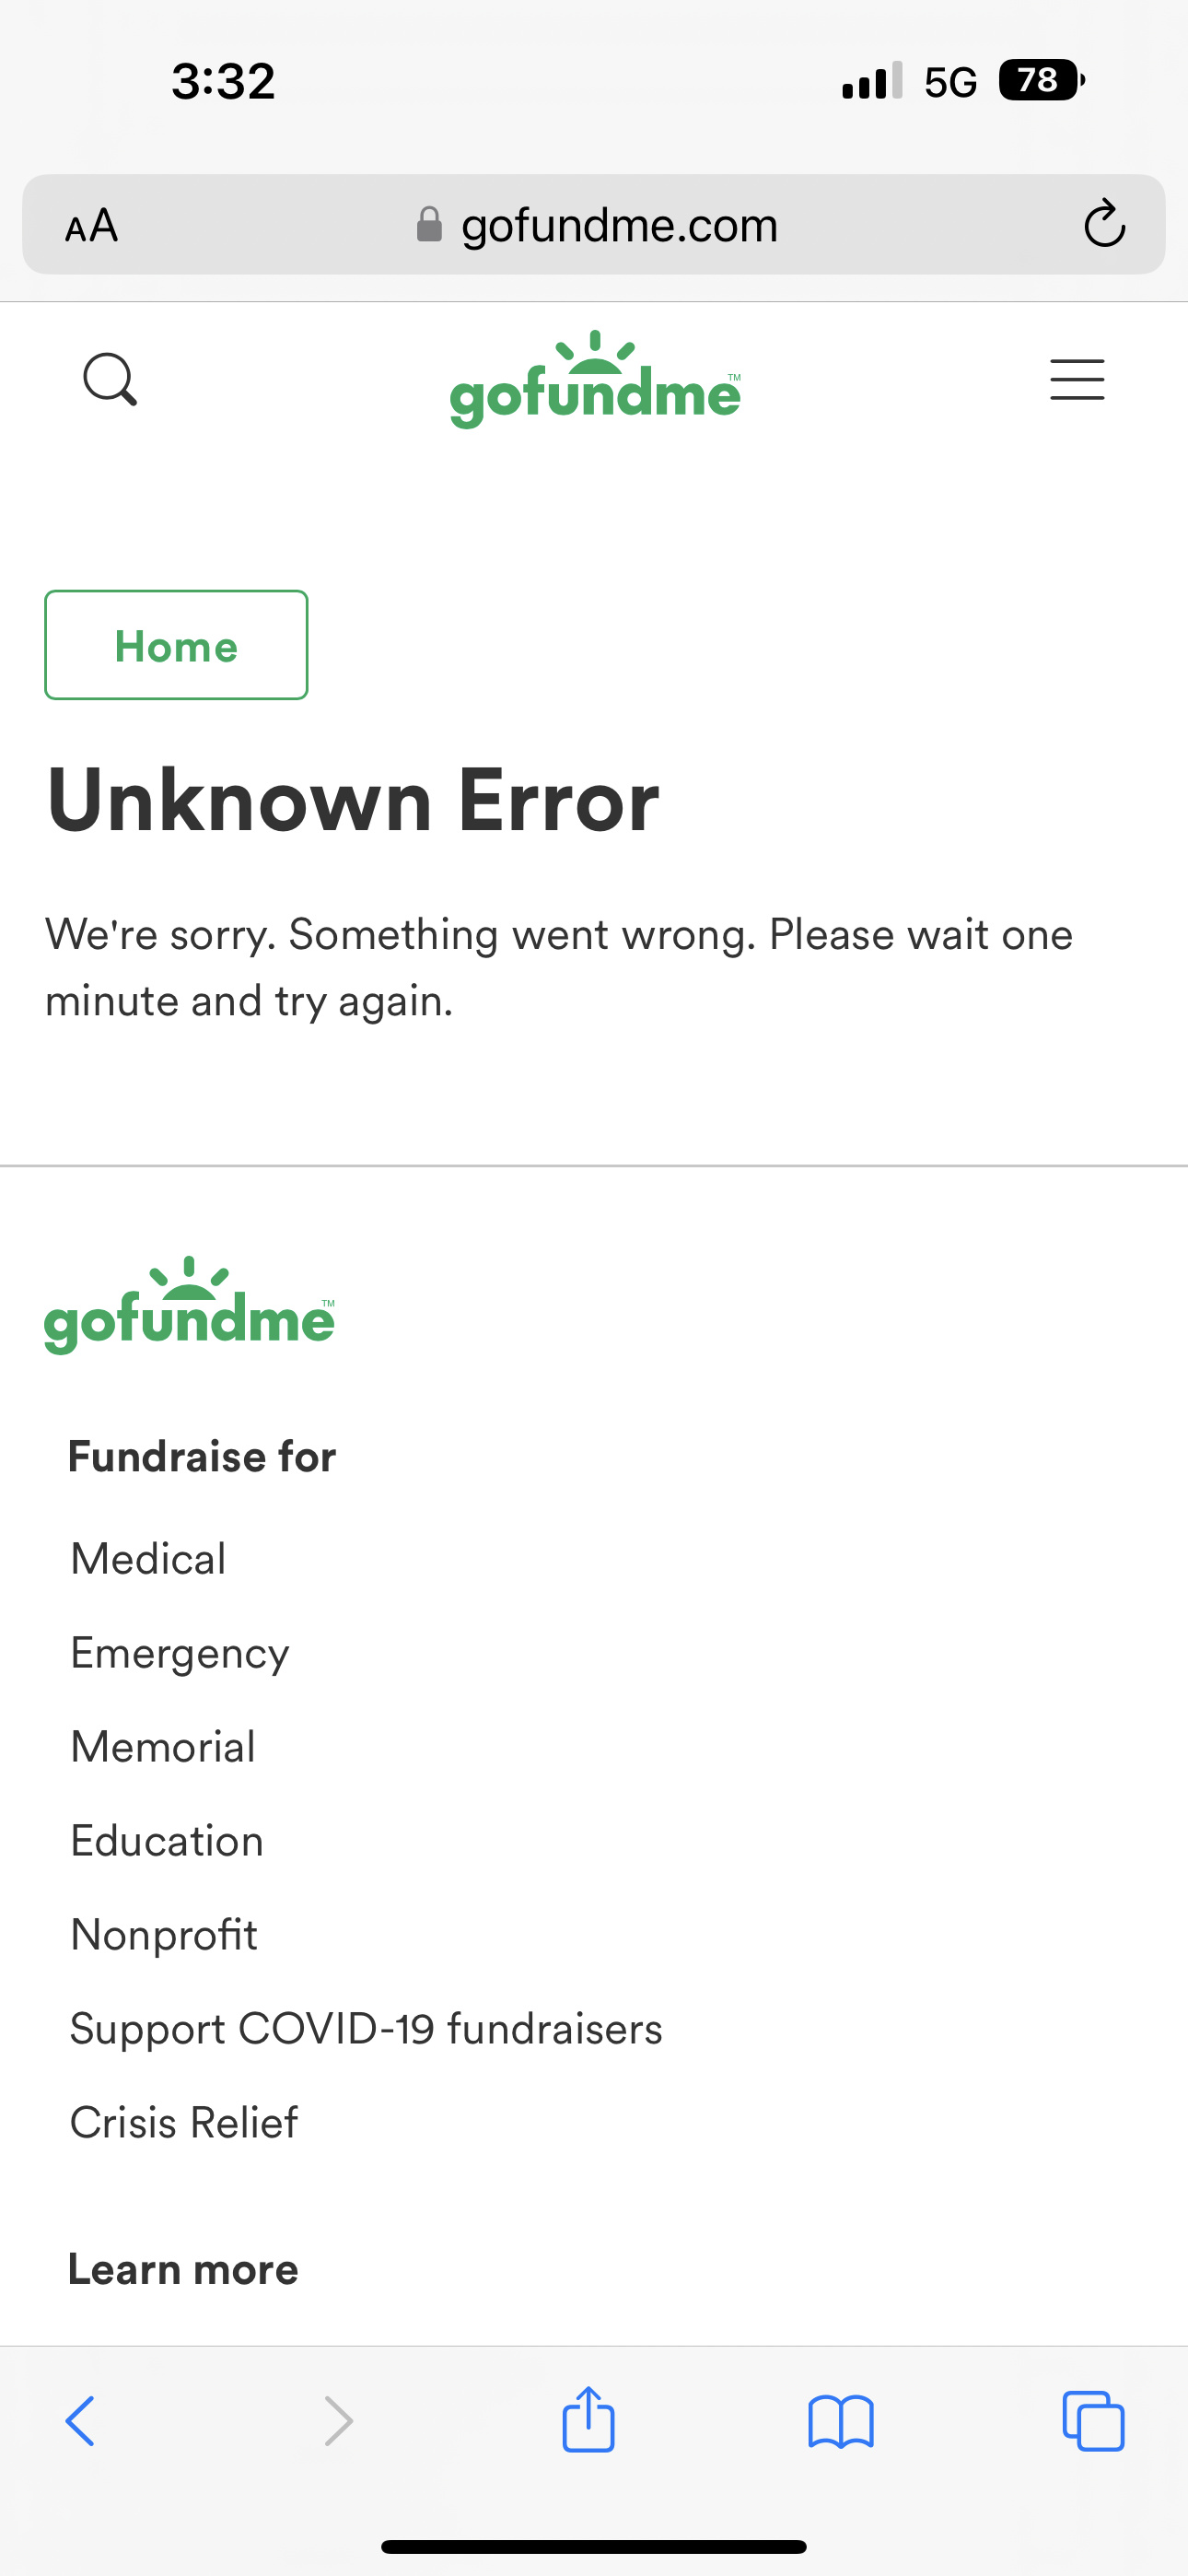Open the Emergency fundraise link
This screenshot has width=1188, height=2576.
[180, 1654]
